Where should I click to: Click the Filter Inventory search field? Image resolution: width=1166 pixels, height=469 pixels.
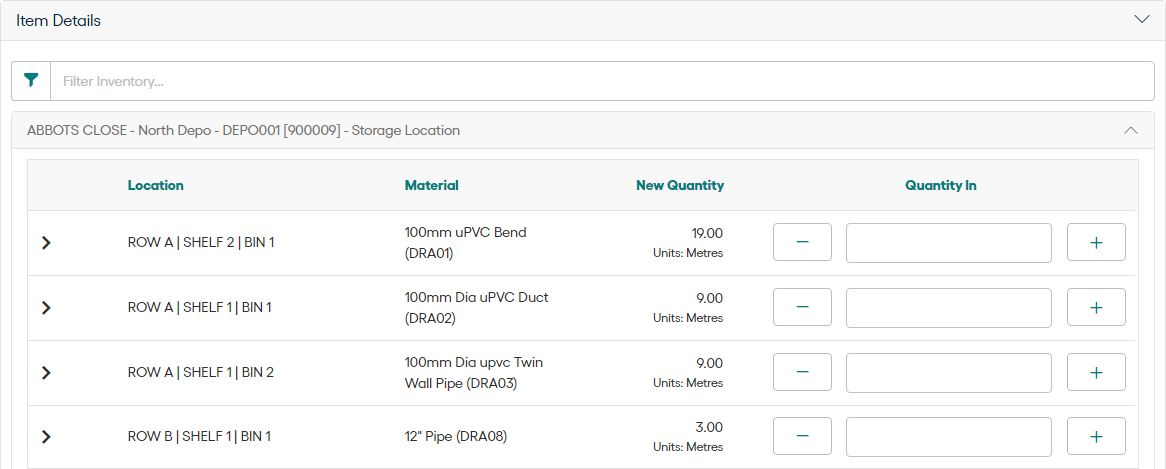(x=600, y=81)
